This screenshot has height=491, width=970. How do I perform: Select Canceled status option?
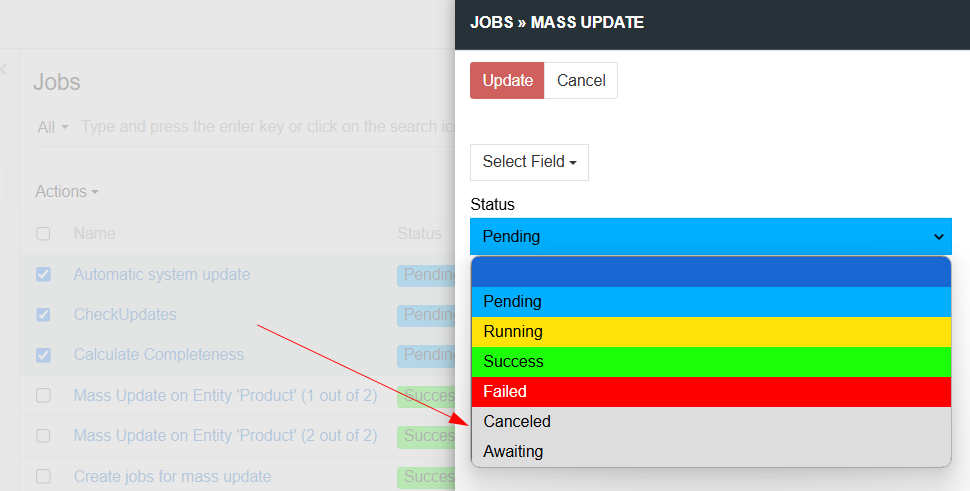(711, 422)
